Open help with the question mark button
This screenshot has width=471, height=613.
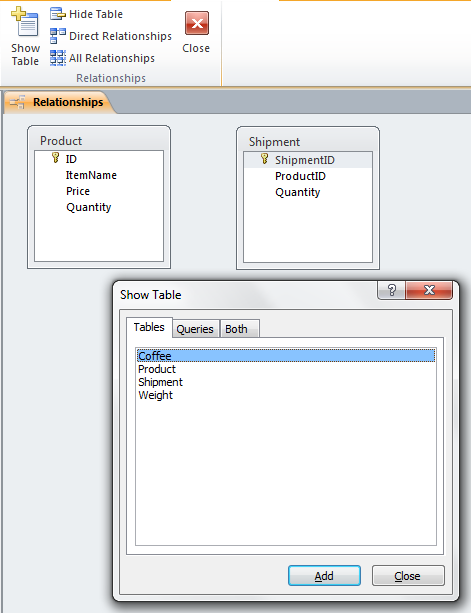pyautogui.click(x=392, y=290)
